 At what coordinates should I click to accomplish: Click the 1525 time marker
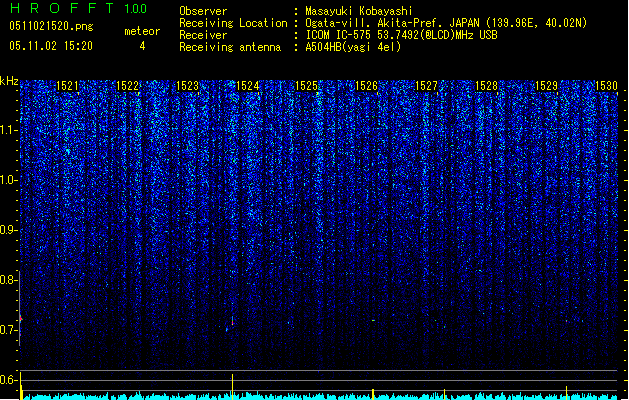click(x=306, y=86)
